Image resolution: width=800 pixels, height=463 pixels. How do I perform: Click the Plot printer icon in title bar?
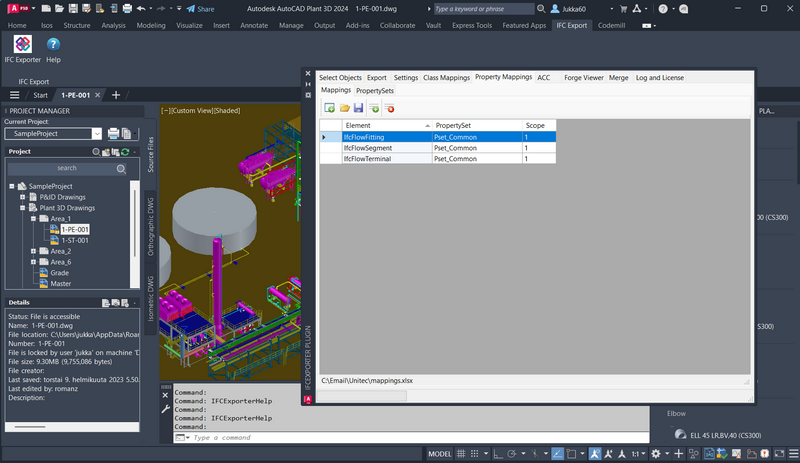(127, 9)
